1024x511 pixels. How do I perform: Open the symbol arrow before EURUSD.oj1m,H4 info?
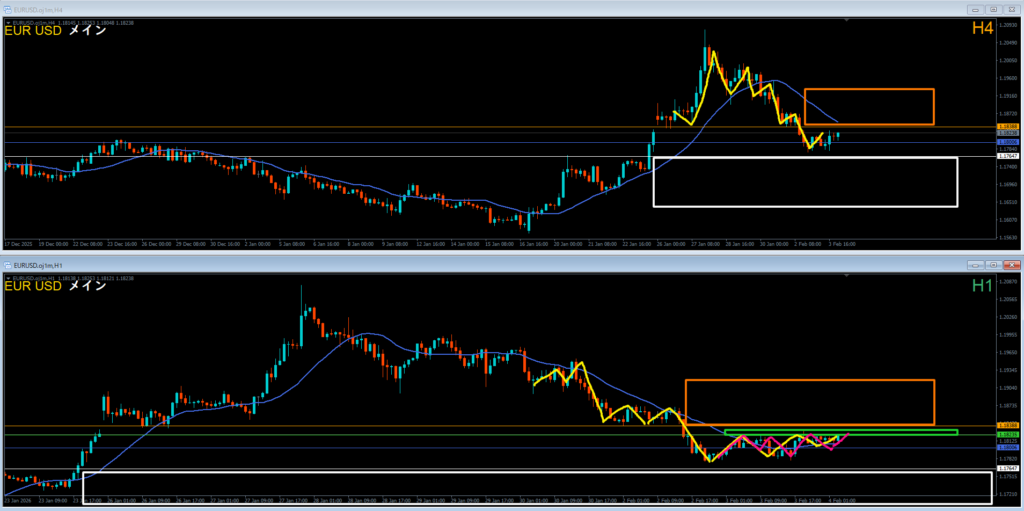click(8, 24)
